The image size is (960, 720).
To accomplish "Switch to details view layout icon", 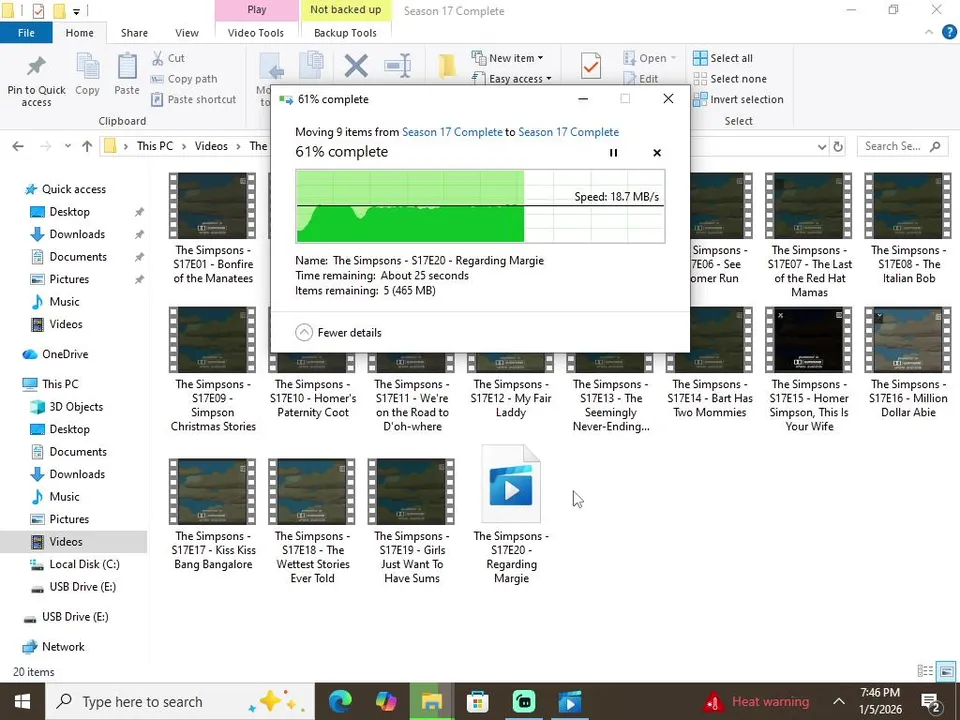I will tap(925, 671).
